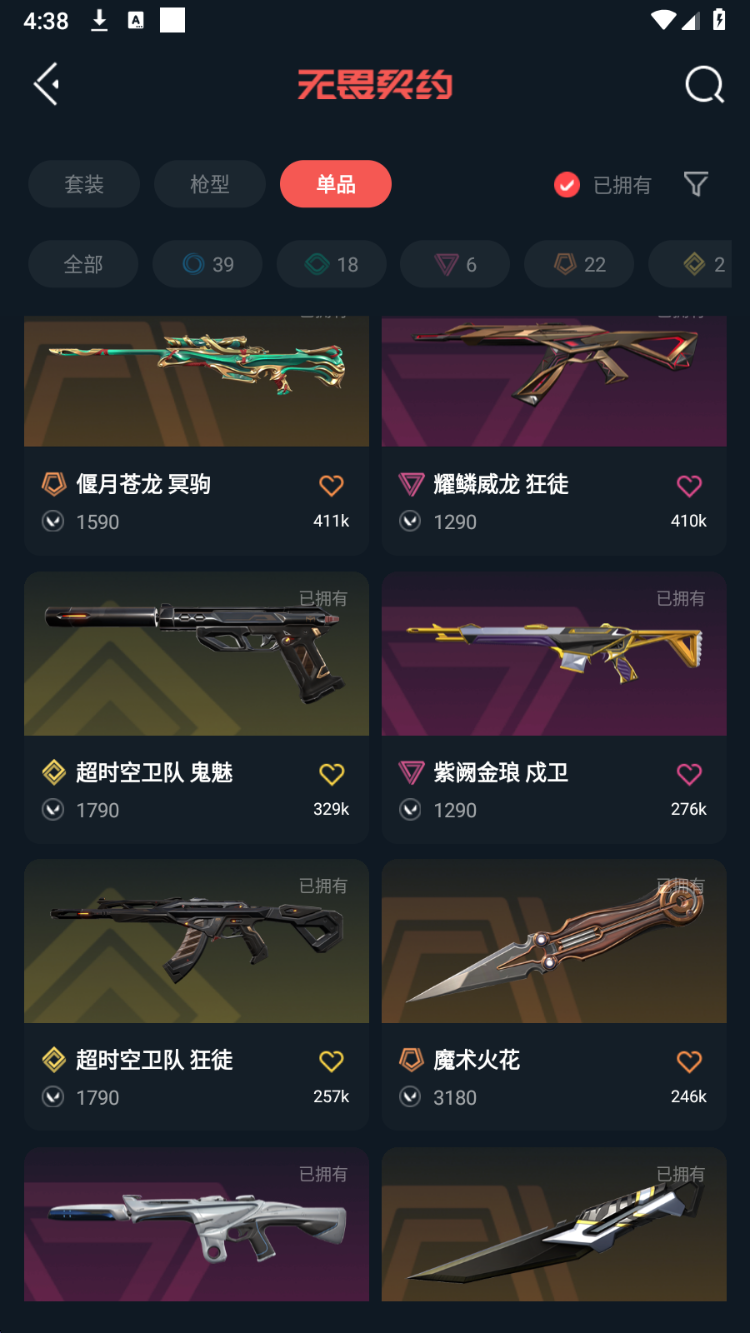Tap heart icon for 紫阙金琅 戍卫
Image resolution: width=750 pixels, height=1333 pixels.
689,774
